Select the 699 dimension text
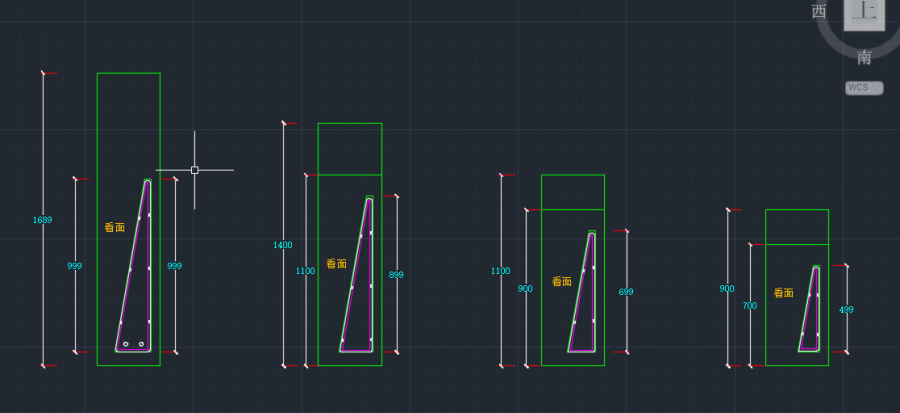Image resolution: width=900 pixels, height=413 pixels. tap(626, 292)
